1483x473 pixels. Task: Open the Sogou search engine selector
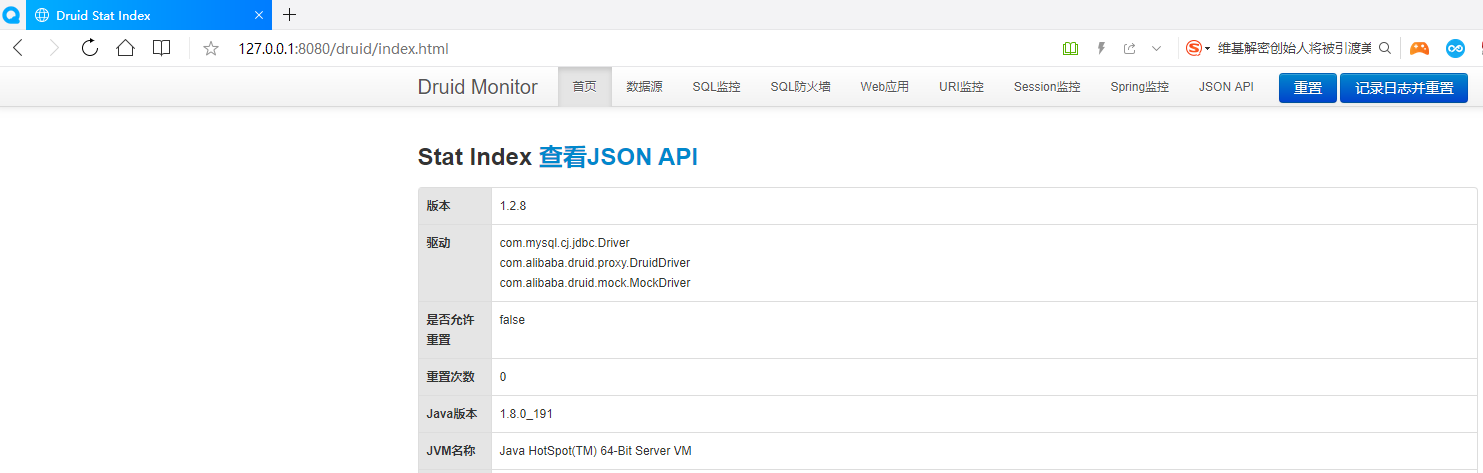[x=1198, y=48]
